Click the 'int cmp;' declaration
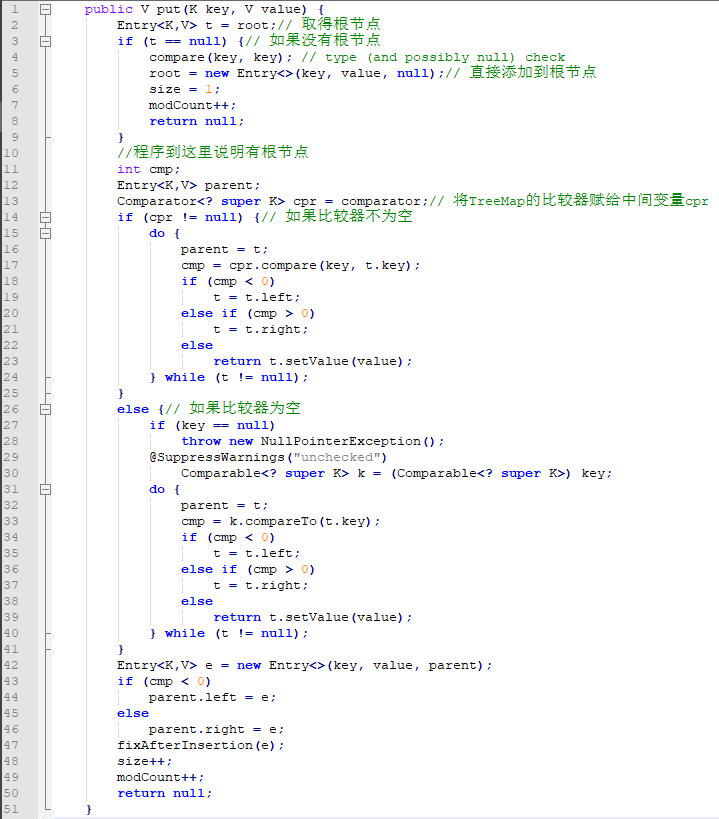Viewport: 719px width, 819px height. point(148,169)
